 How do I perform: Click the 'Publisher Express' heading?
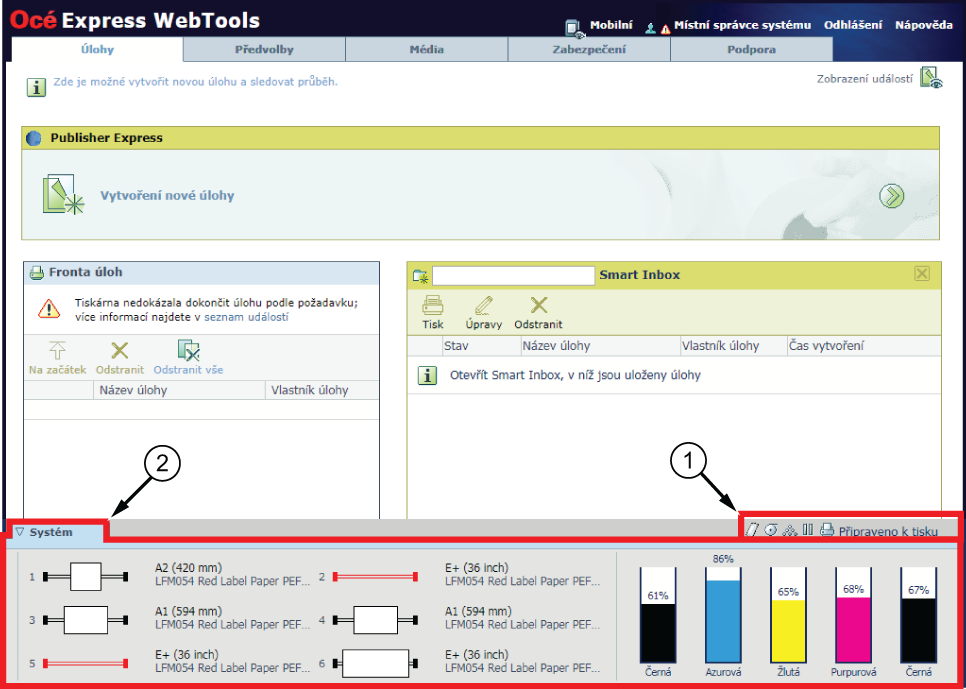pyautogui.click(x=107, y=138)
